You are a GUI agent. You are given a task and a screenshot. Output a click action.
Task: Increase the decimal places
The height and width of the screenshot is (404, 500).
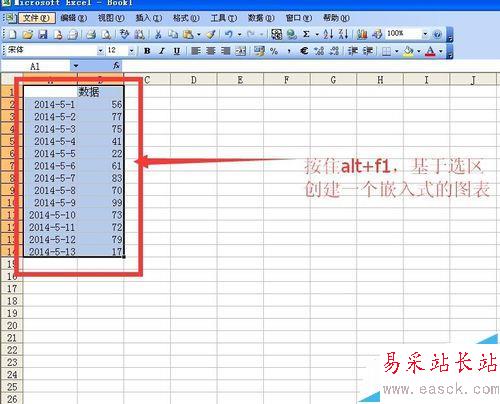point(319,51)
